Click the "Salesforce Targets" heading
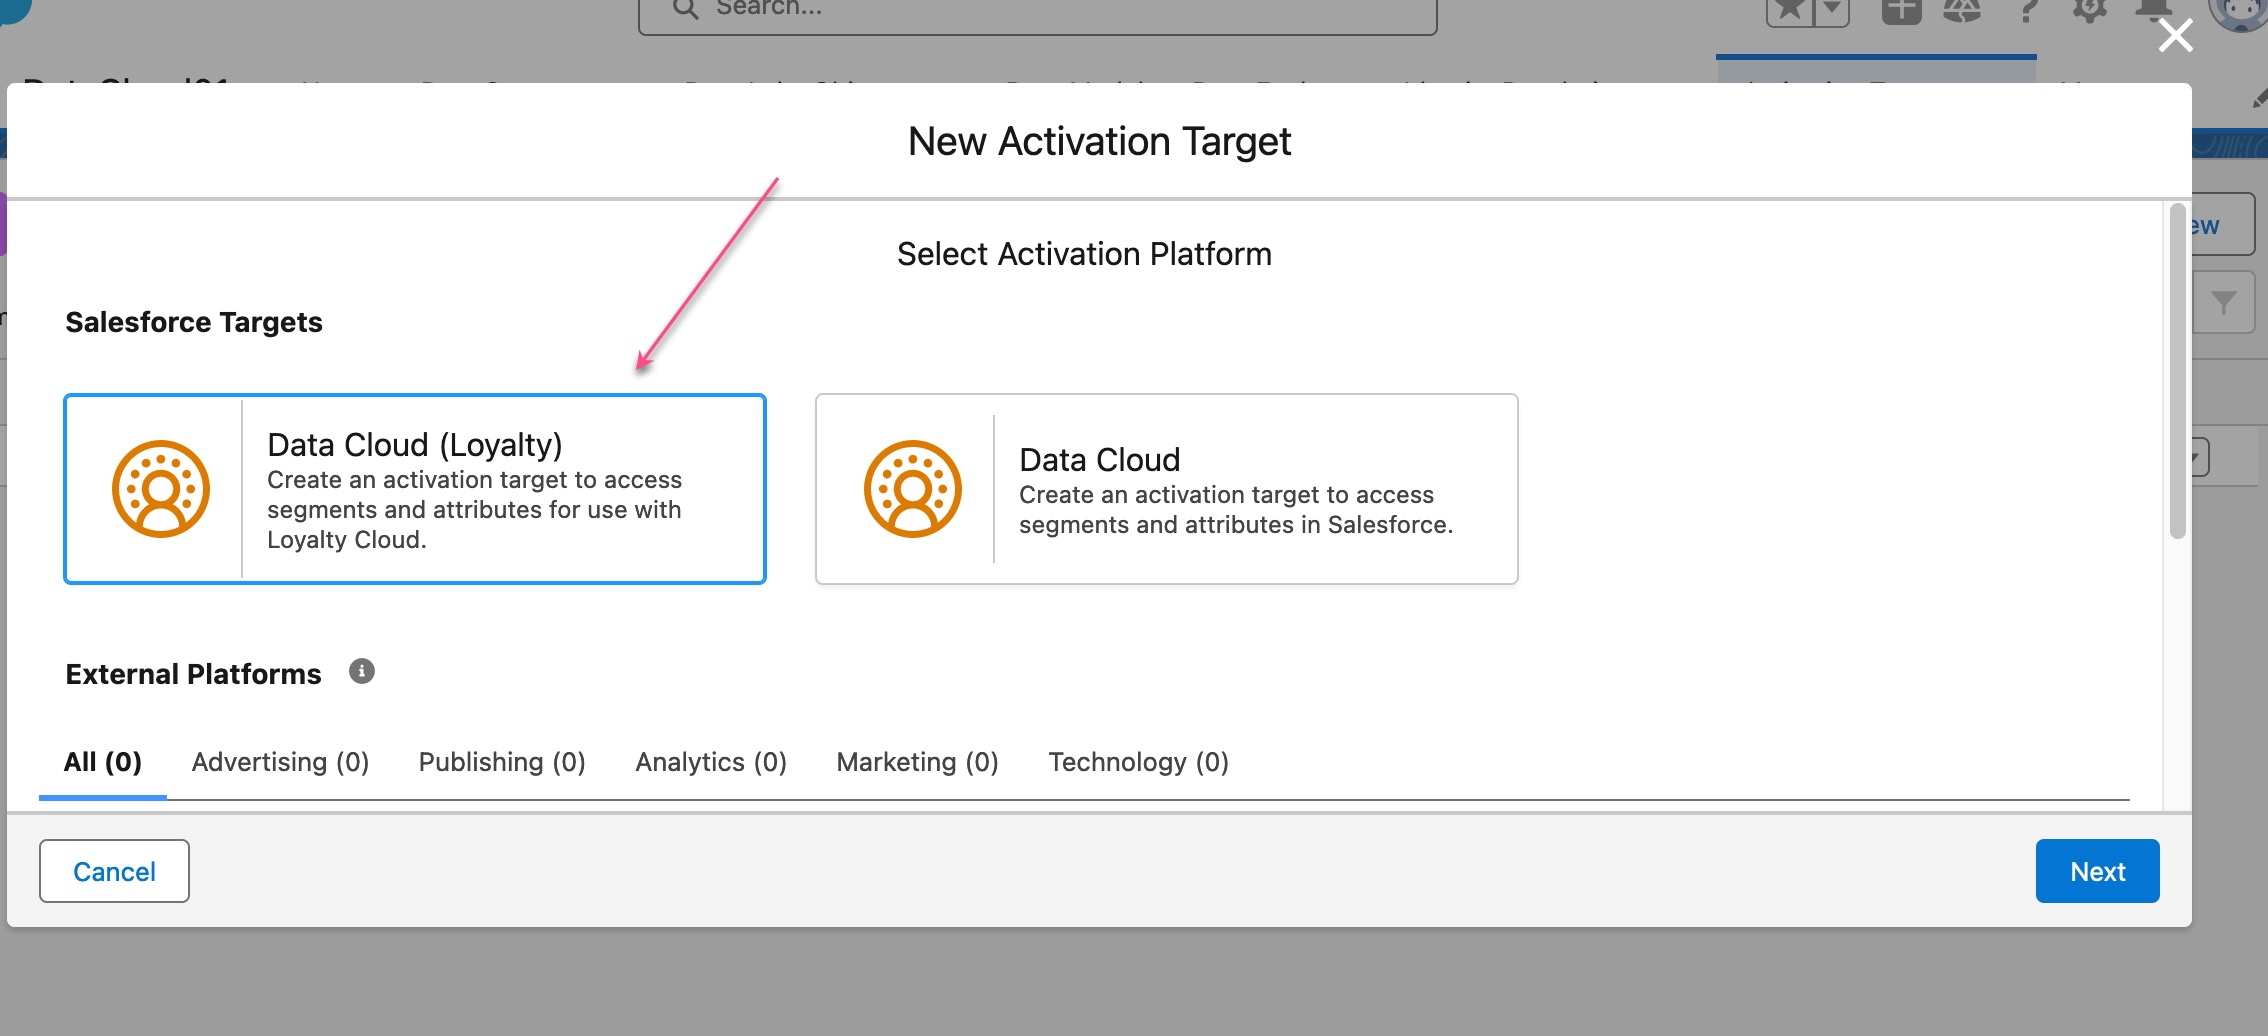Viewport: 2268px width, 1036px height. pyautogui.click(x=194, y=322)
